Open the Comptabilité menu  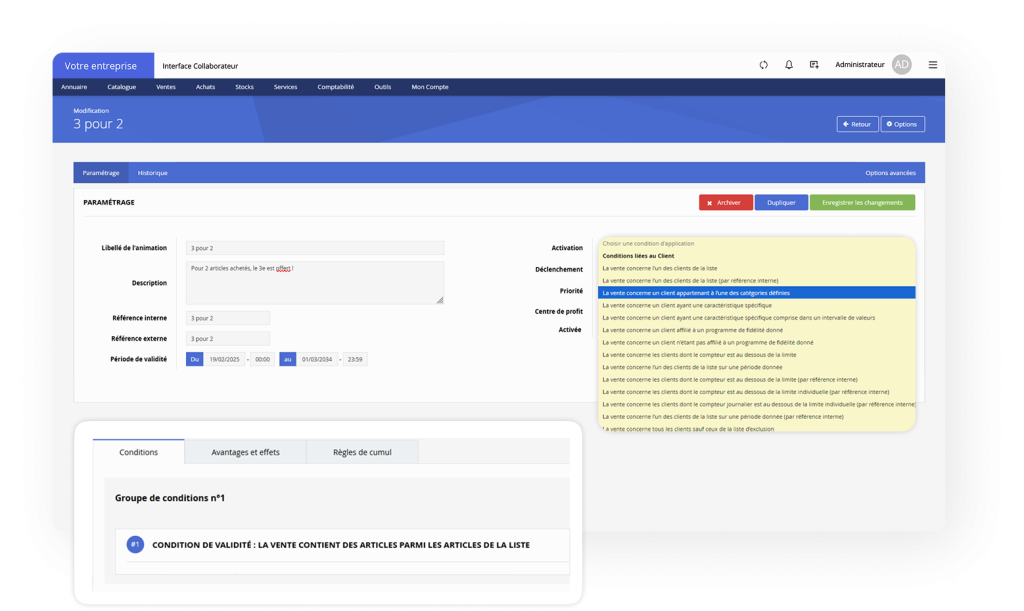[x=335, y=87]
